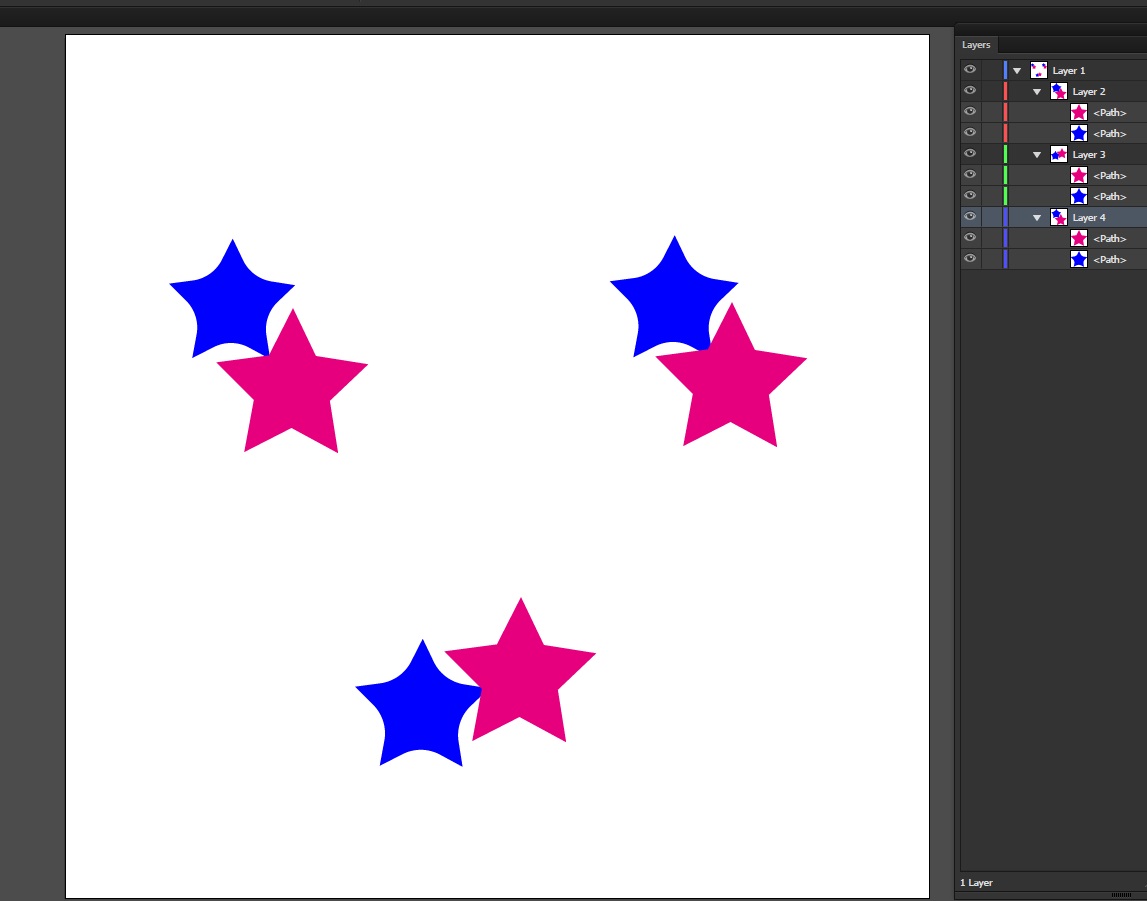Click the Layer 1 thumbnail preview
1147x901 pixels.
[1039, 70]
